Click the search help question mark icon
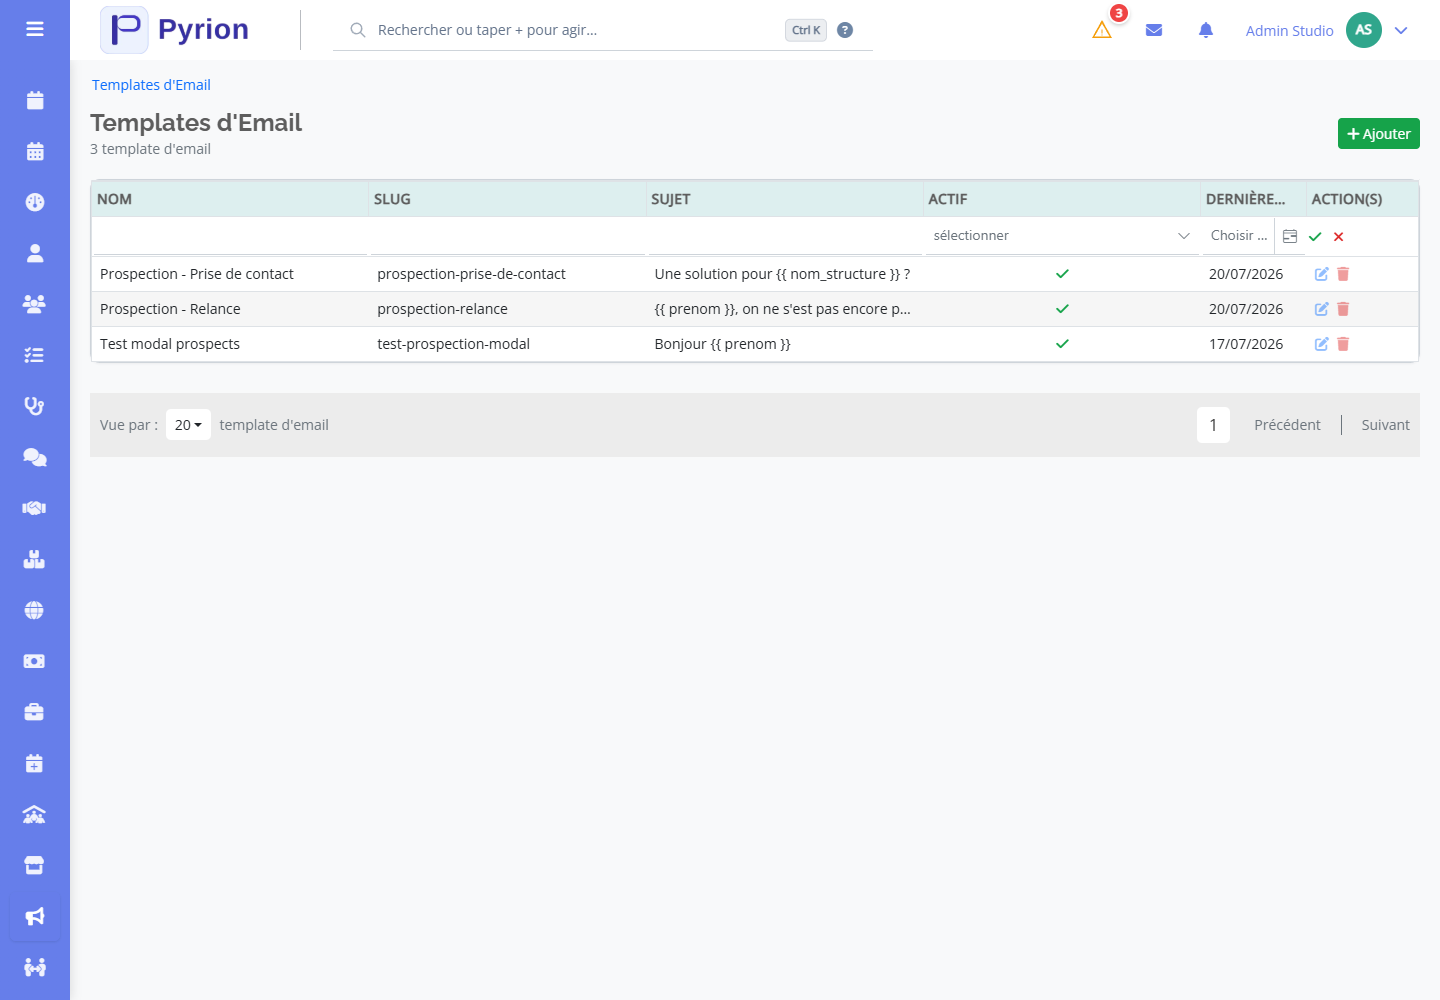 pos(845,30)
